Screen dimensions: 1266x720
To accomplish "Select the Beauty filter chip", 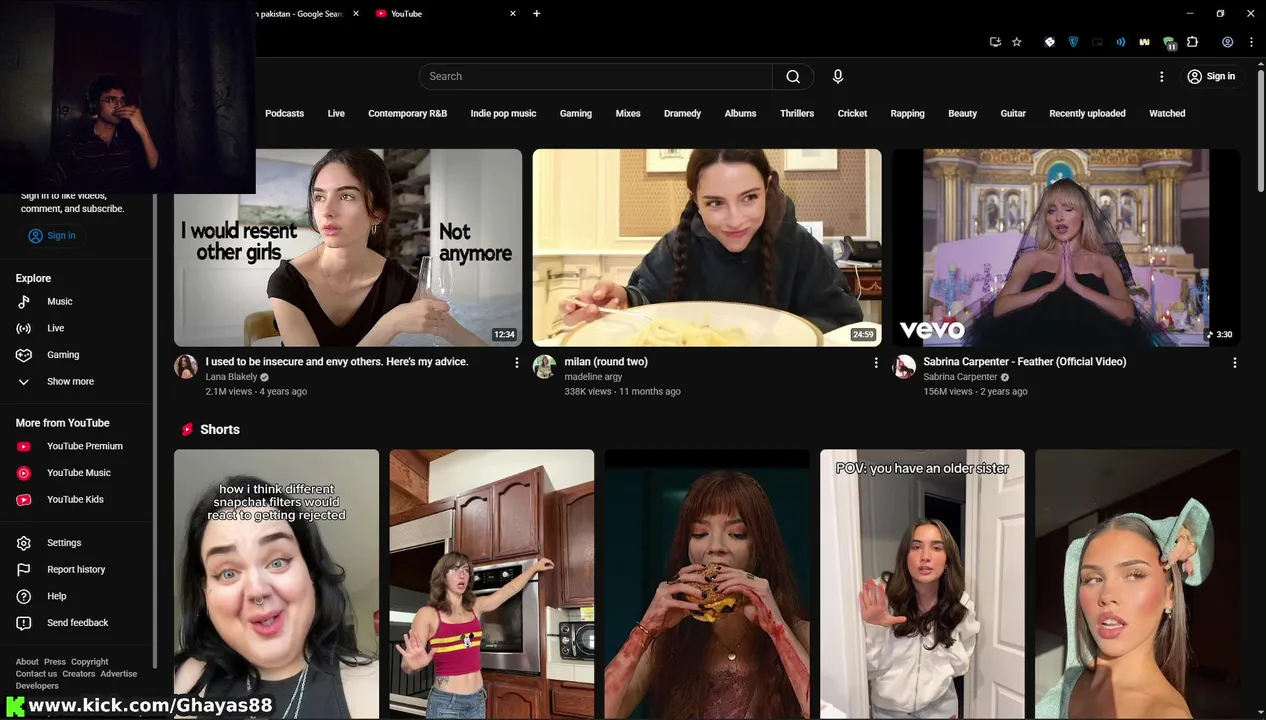I will pos(962,113).
